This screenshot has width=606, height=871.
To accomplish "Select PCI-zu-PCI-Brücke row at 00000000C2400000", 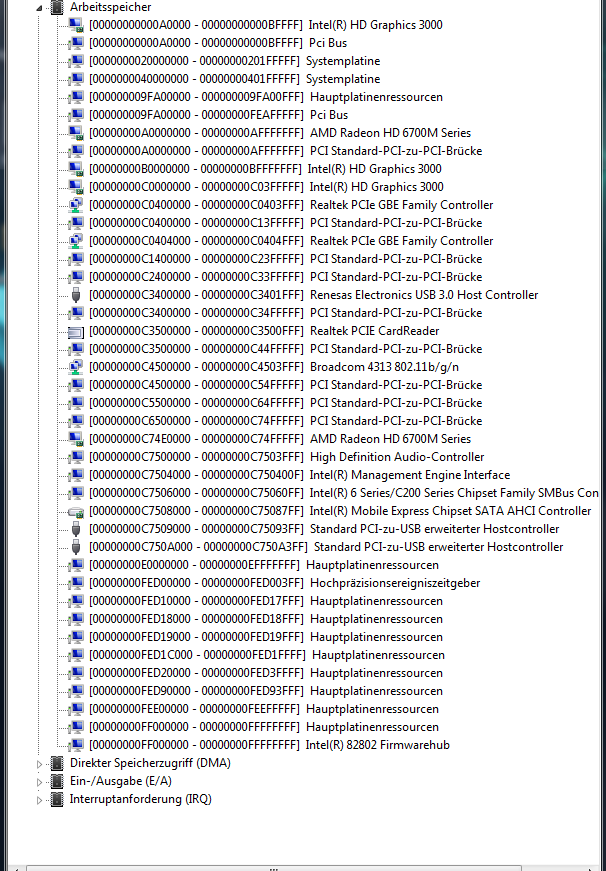I will click(x=285, y=277).
